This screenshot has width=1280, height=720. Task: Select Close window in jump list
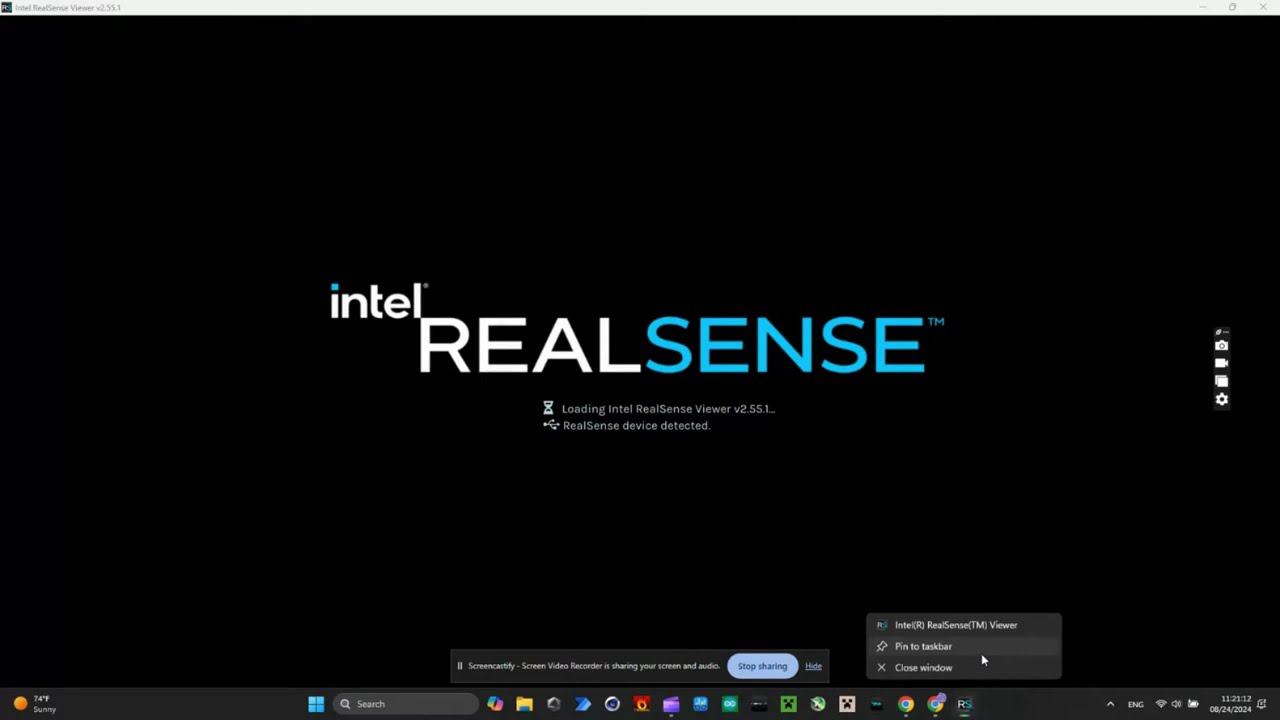point(964,667)
